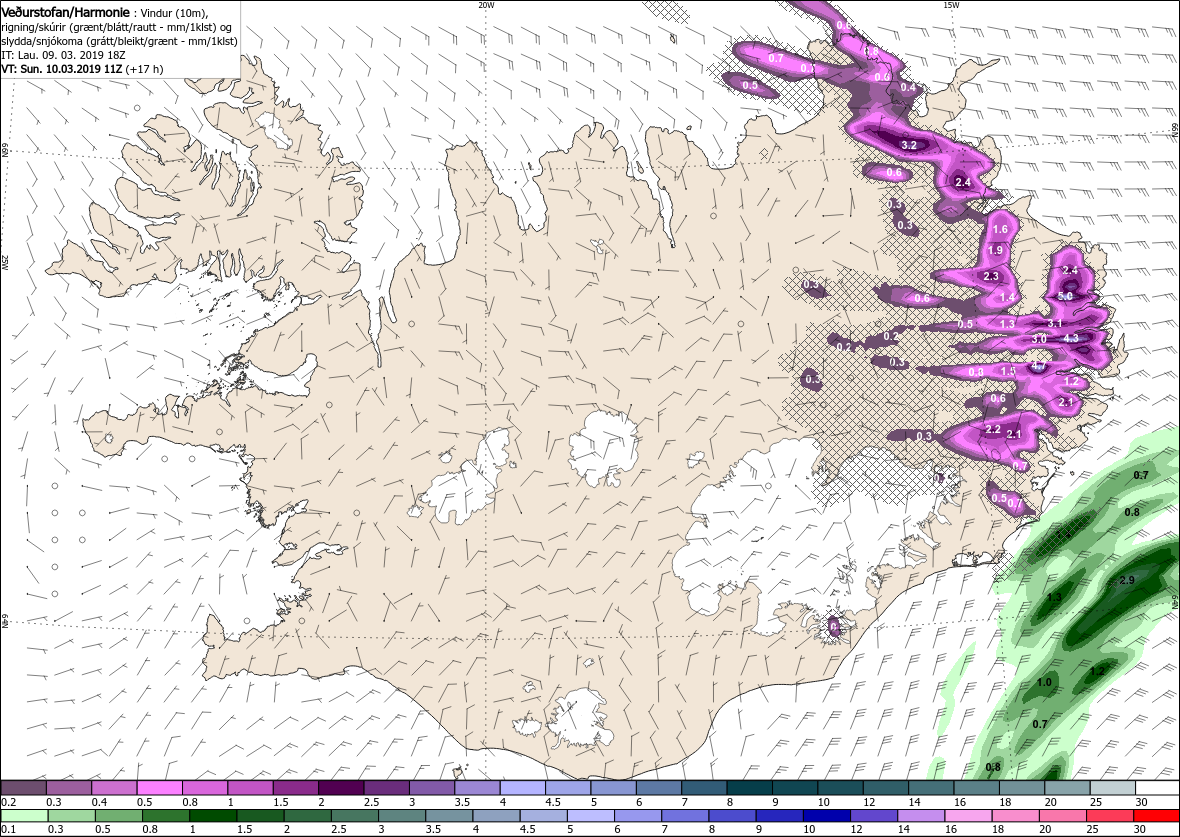Click the 20W longitude label

pos(486,5)
